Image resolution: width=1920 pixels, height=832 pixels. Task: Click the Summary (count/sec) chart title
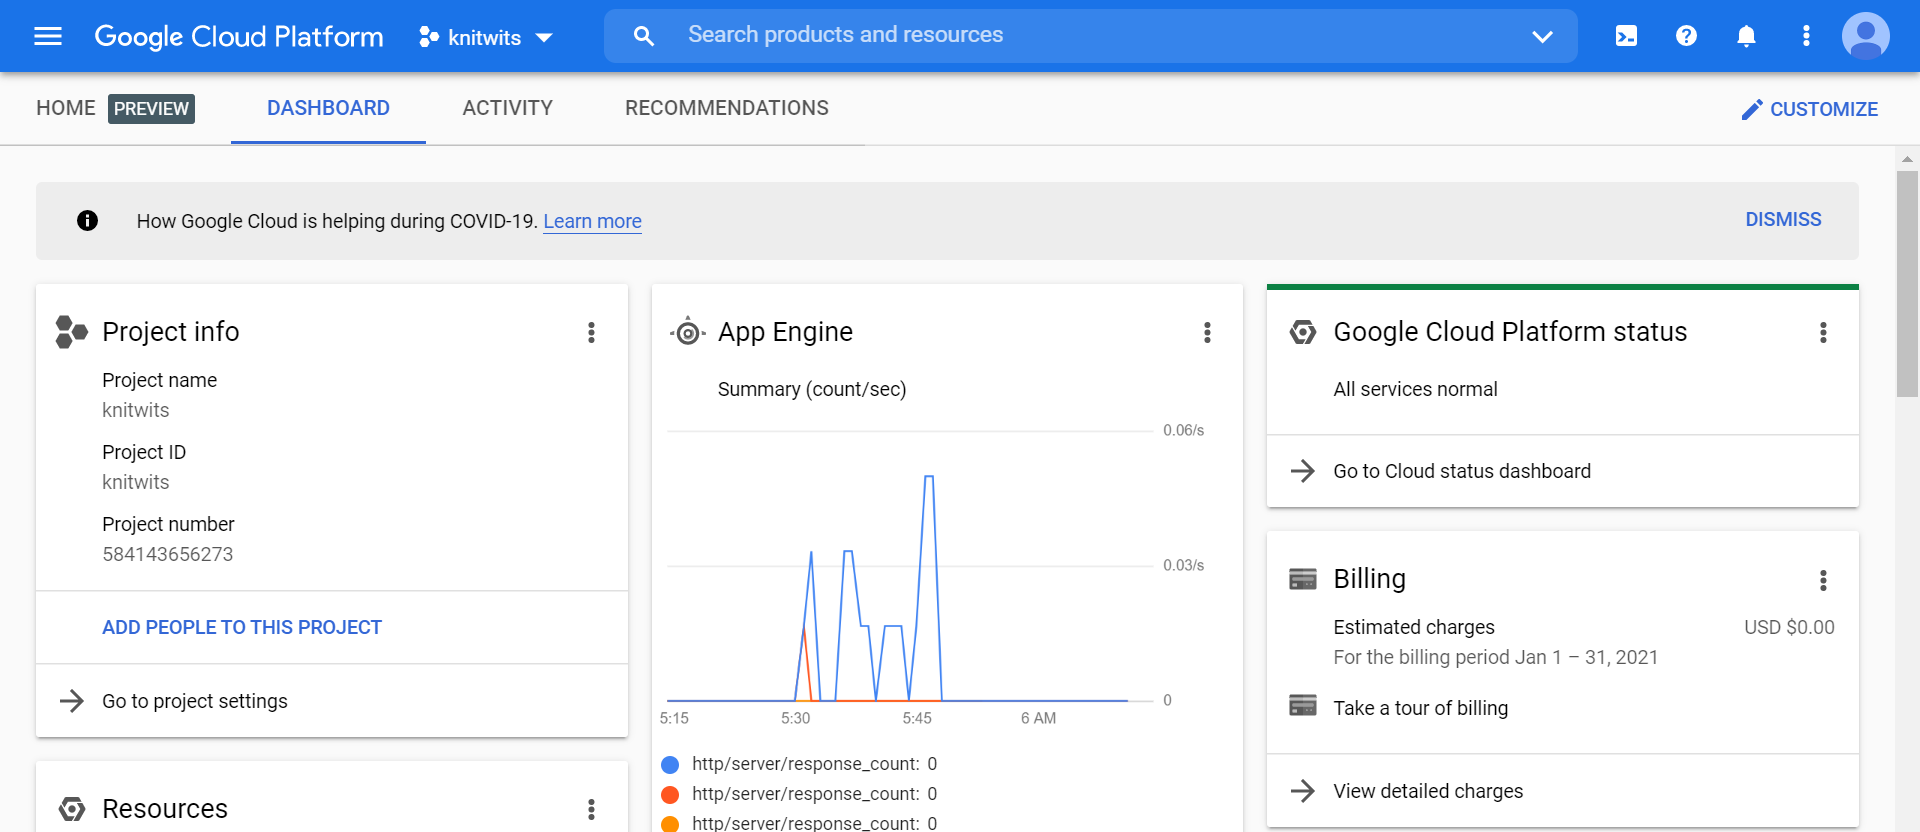coord(812,389)
